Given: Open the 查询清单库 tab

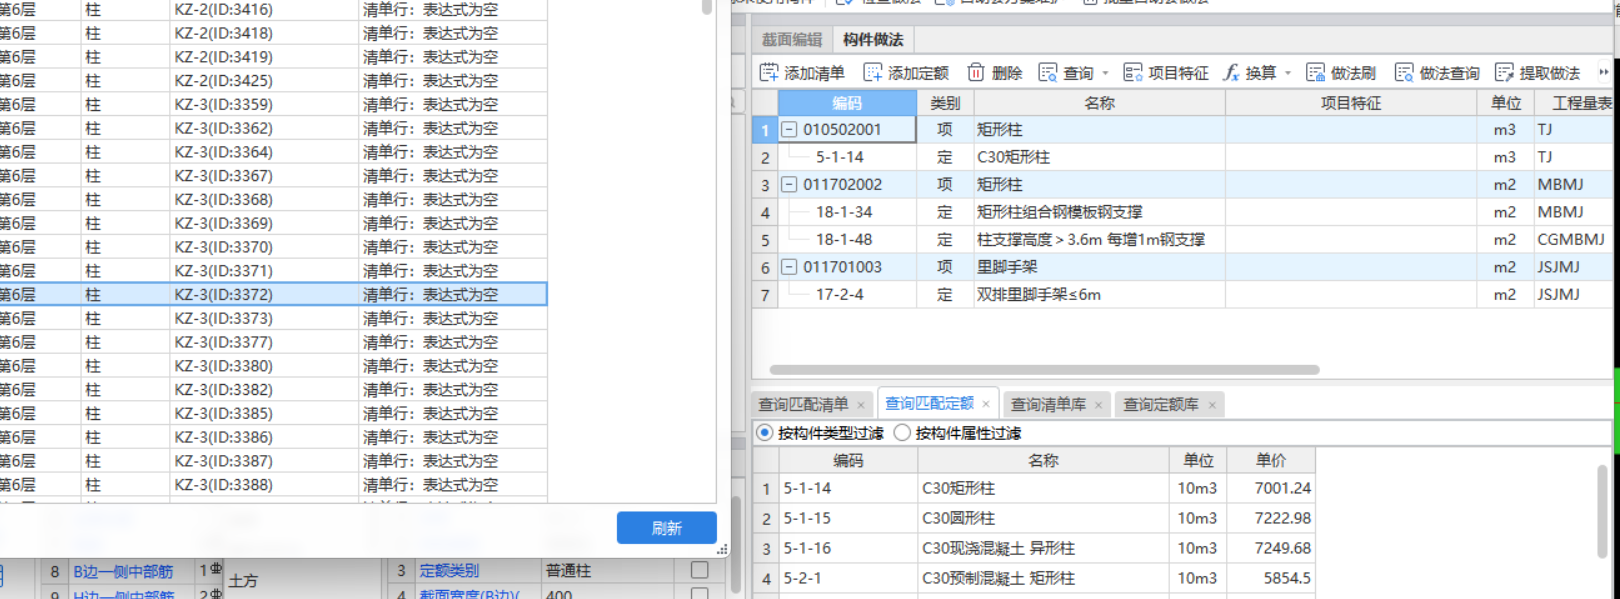Looking at the screenshot, I should [1048, 404].
